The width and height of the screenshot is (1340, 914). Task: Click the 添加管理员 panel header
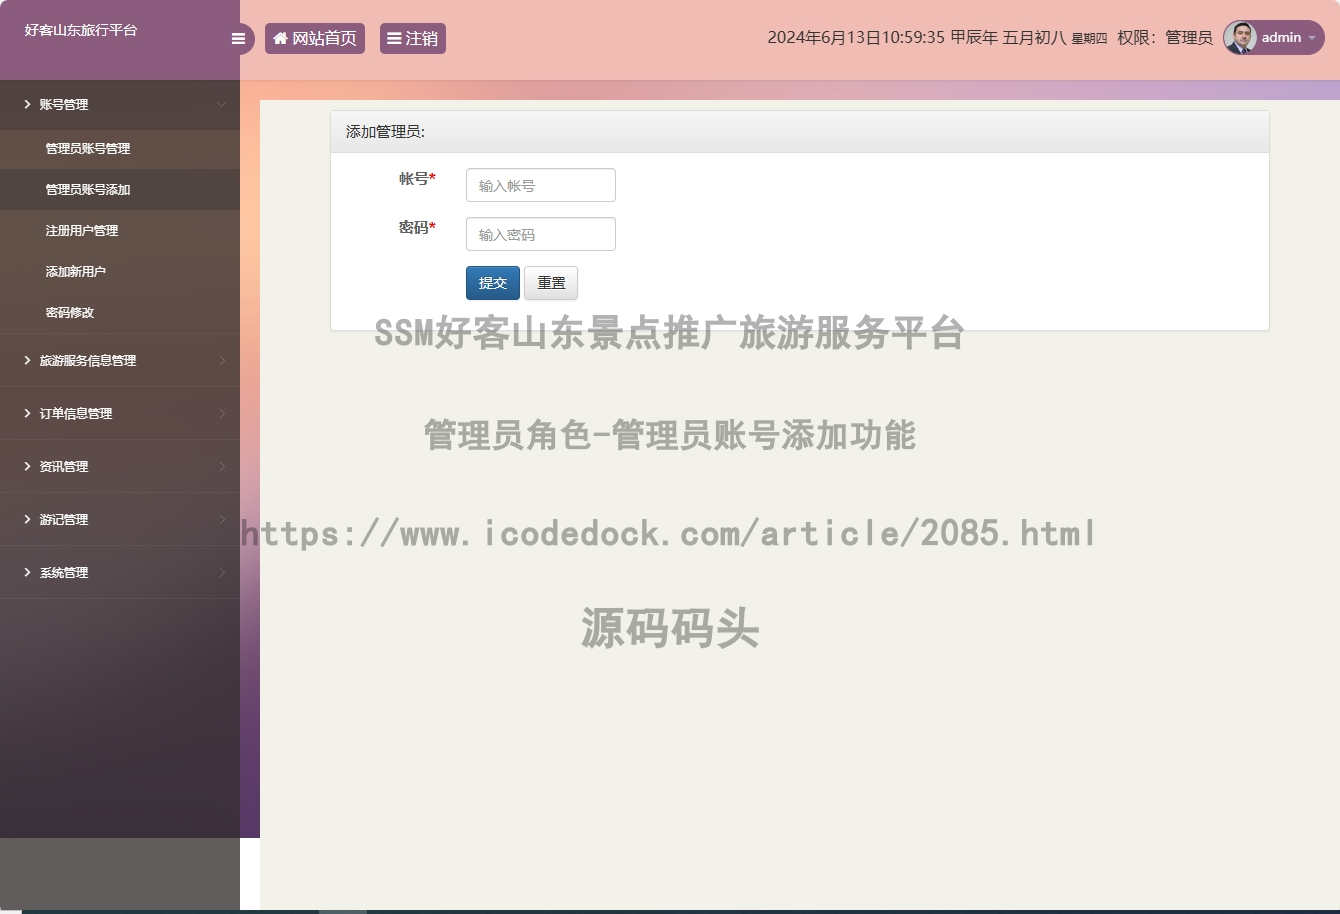tap(800, 132)
